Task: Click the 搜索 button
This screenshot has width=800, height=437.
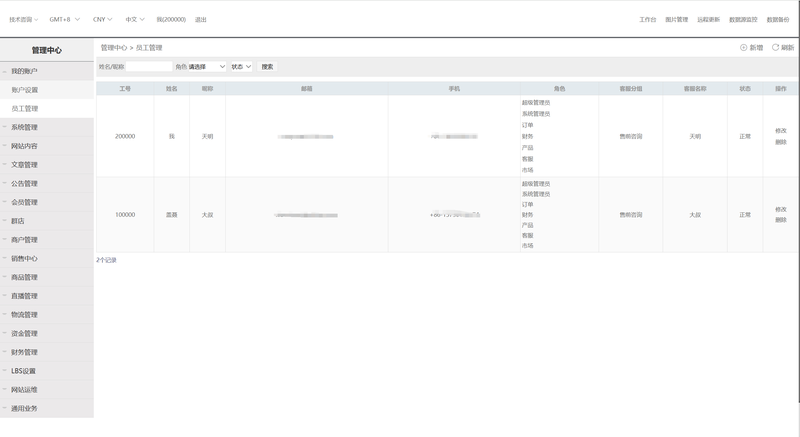Action: point(267,67)
